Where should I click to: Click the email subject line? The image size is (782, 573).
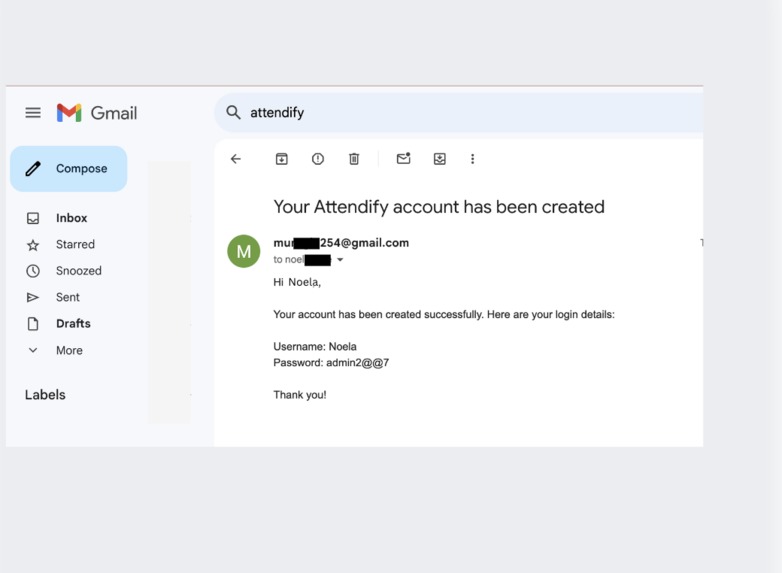(439, 207)
